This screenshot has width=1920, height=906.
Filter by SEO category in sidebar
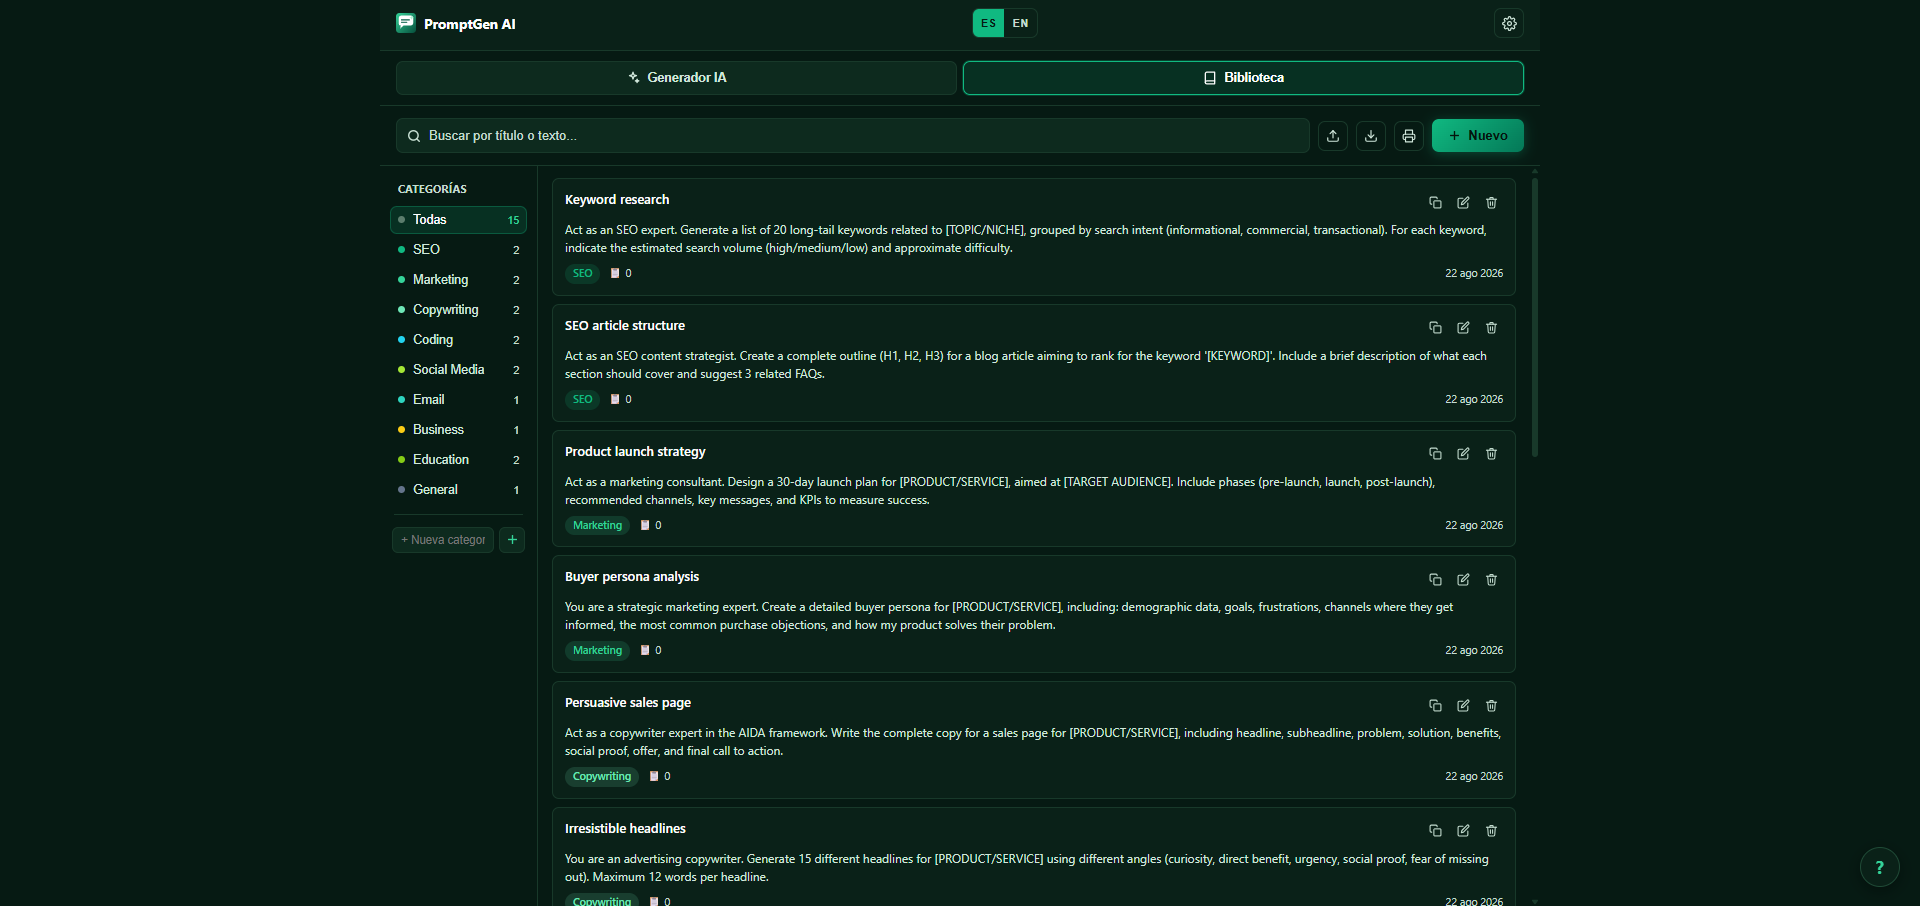pos(458,250)
